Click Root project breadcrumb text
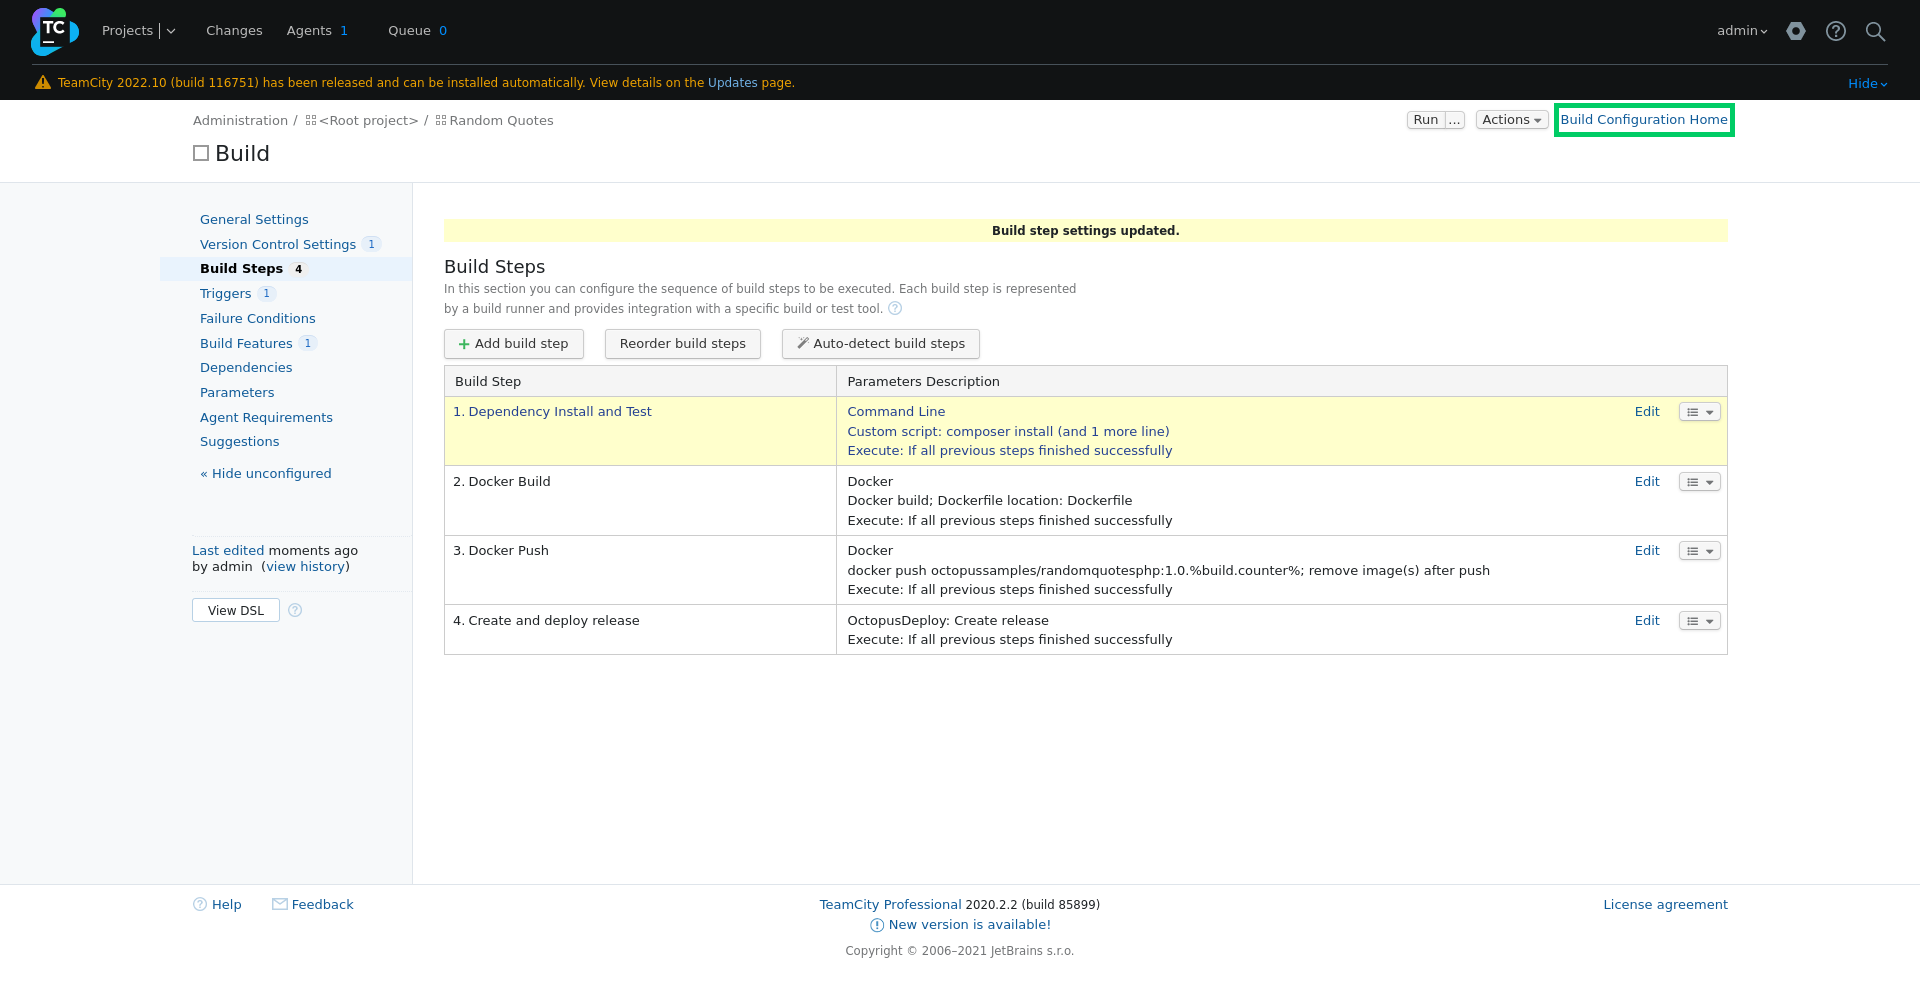1920x995 pixels. (x=369, y=121)
